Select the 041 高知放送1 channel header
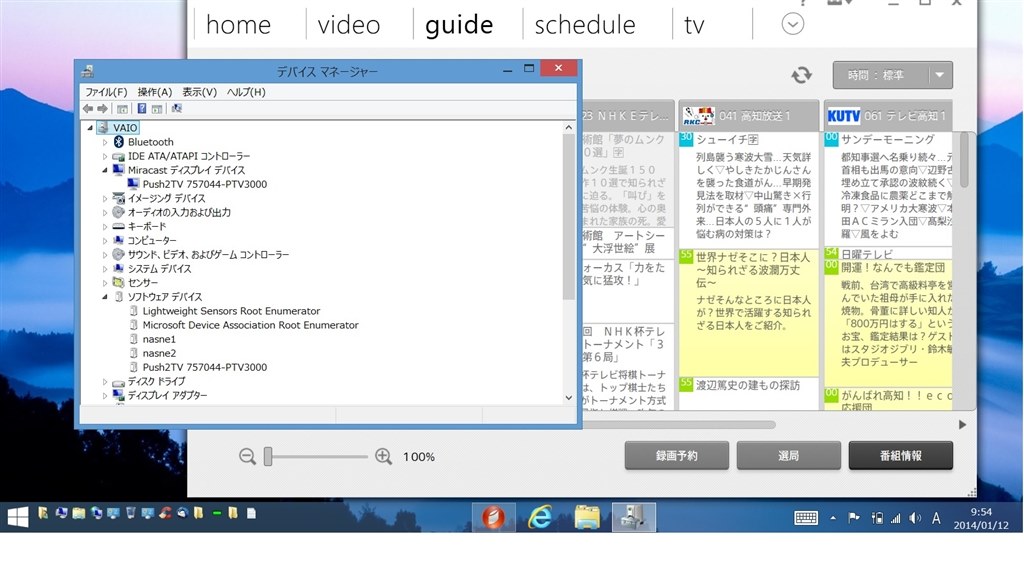This screenshot has width=1024, height=576. point(748,116)
